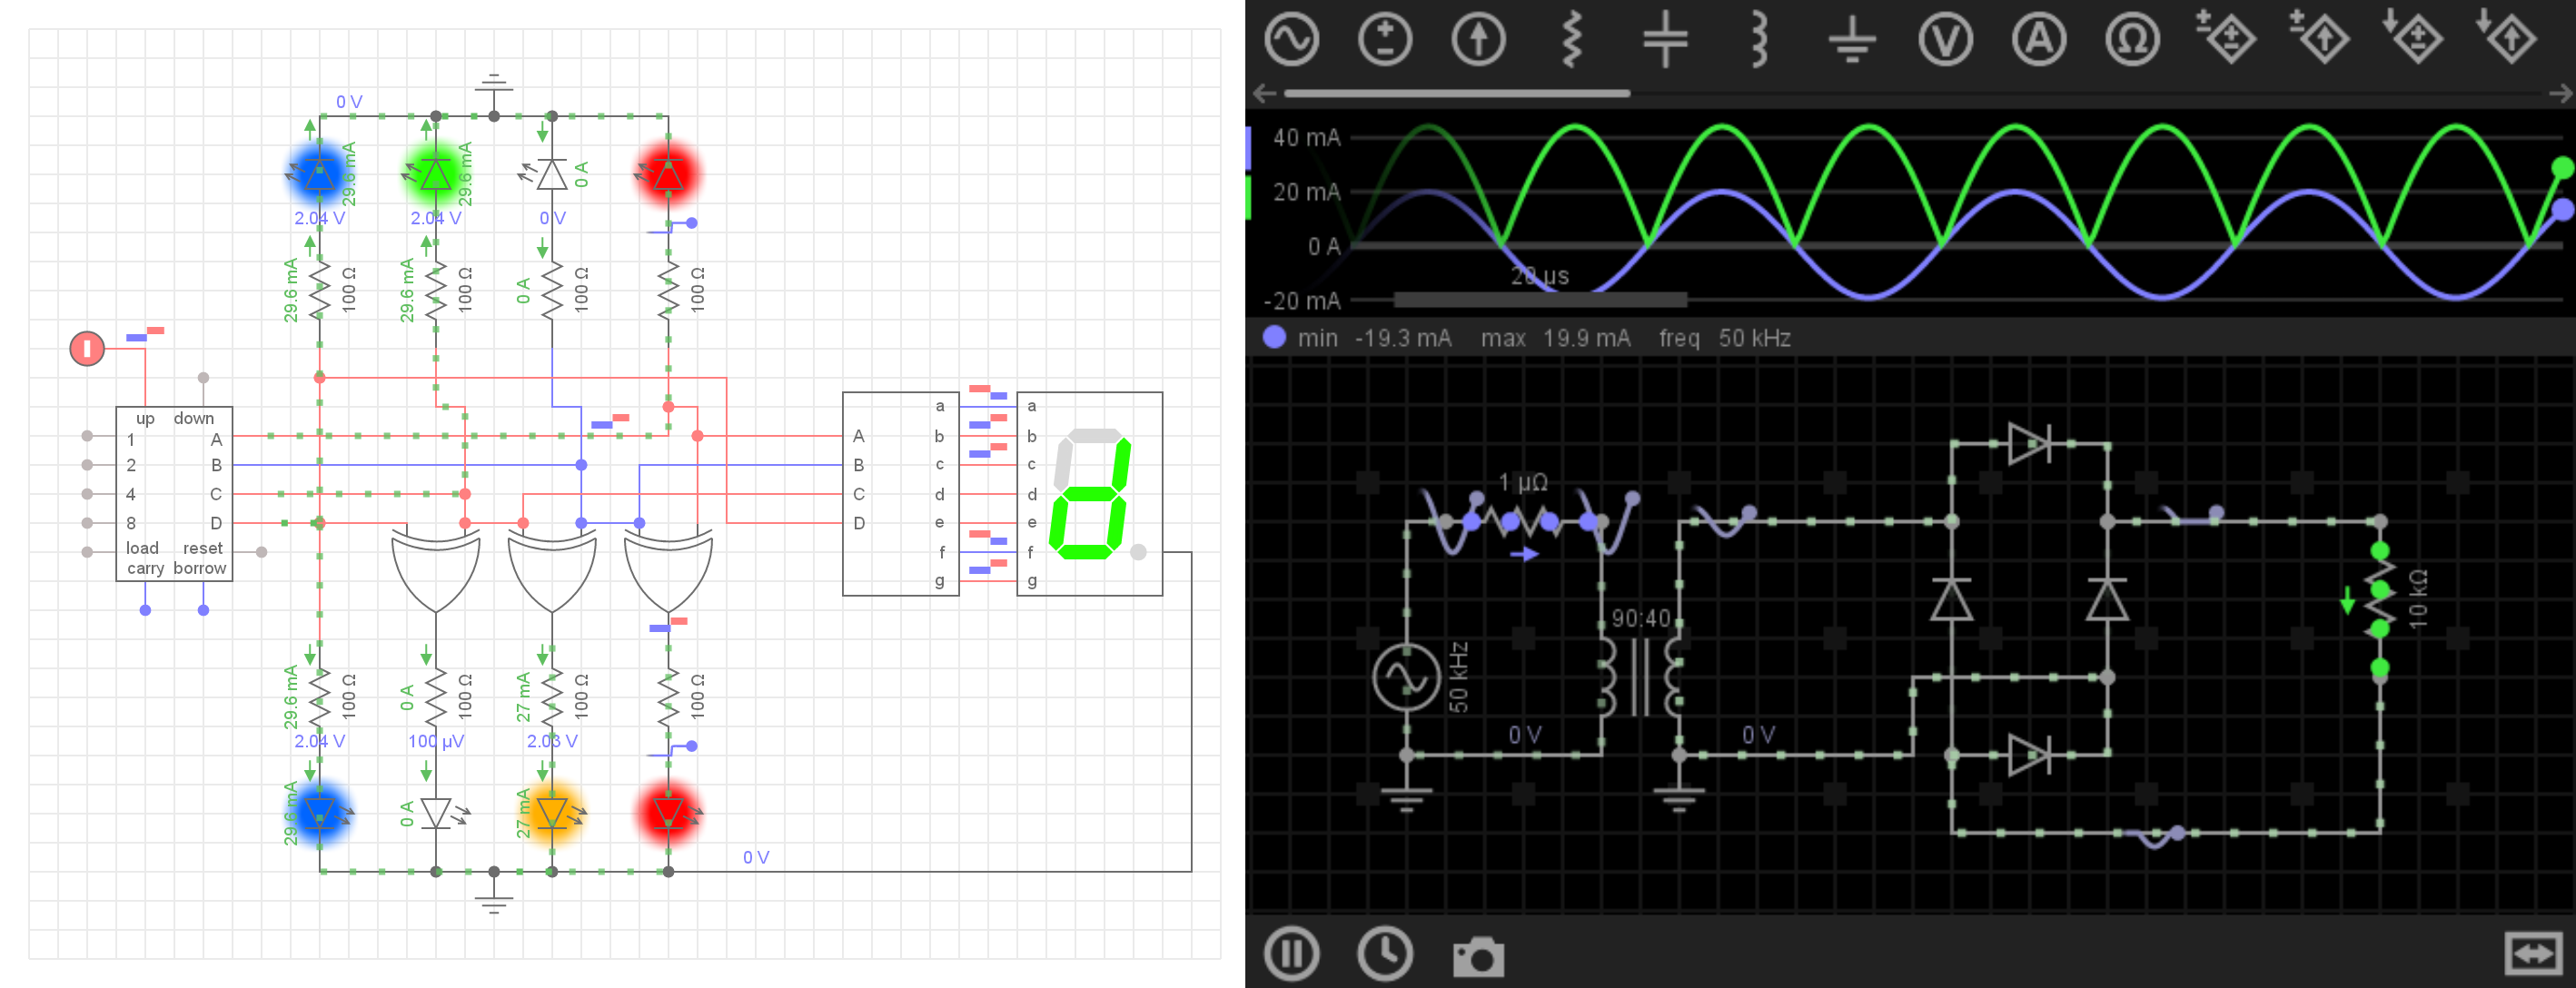Pause the running simulation
Screen dimensions: 2576x988
click(1291, 954)
